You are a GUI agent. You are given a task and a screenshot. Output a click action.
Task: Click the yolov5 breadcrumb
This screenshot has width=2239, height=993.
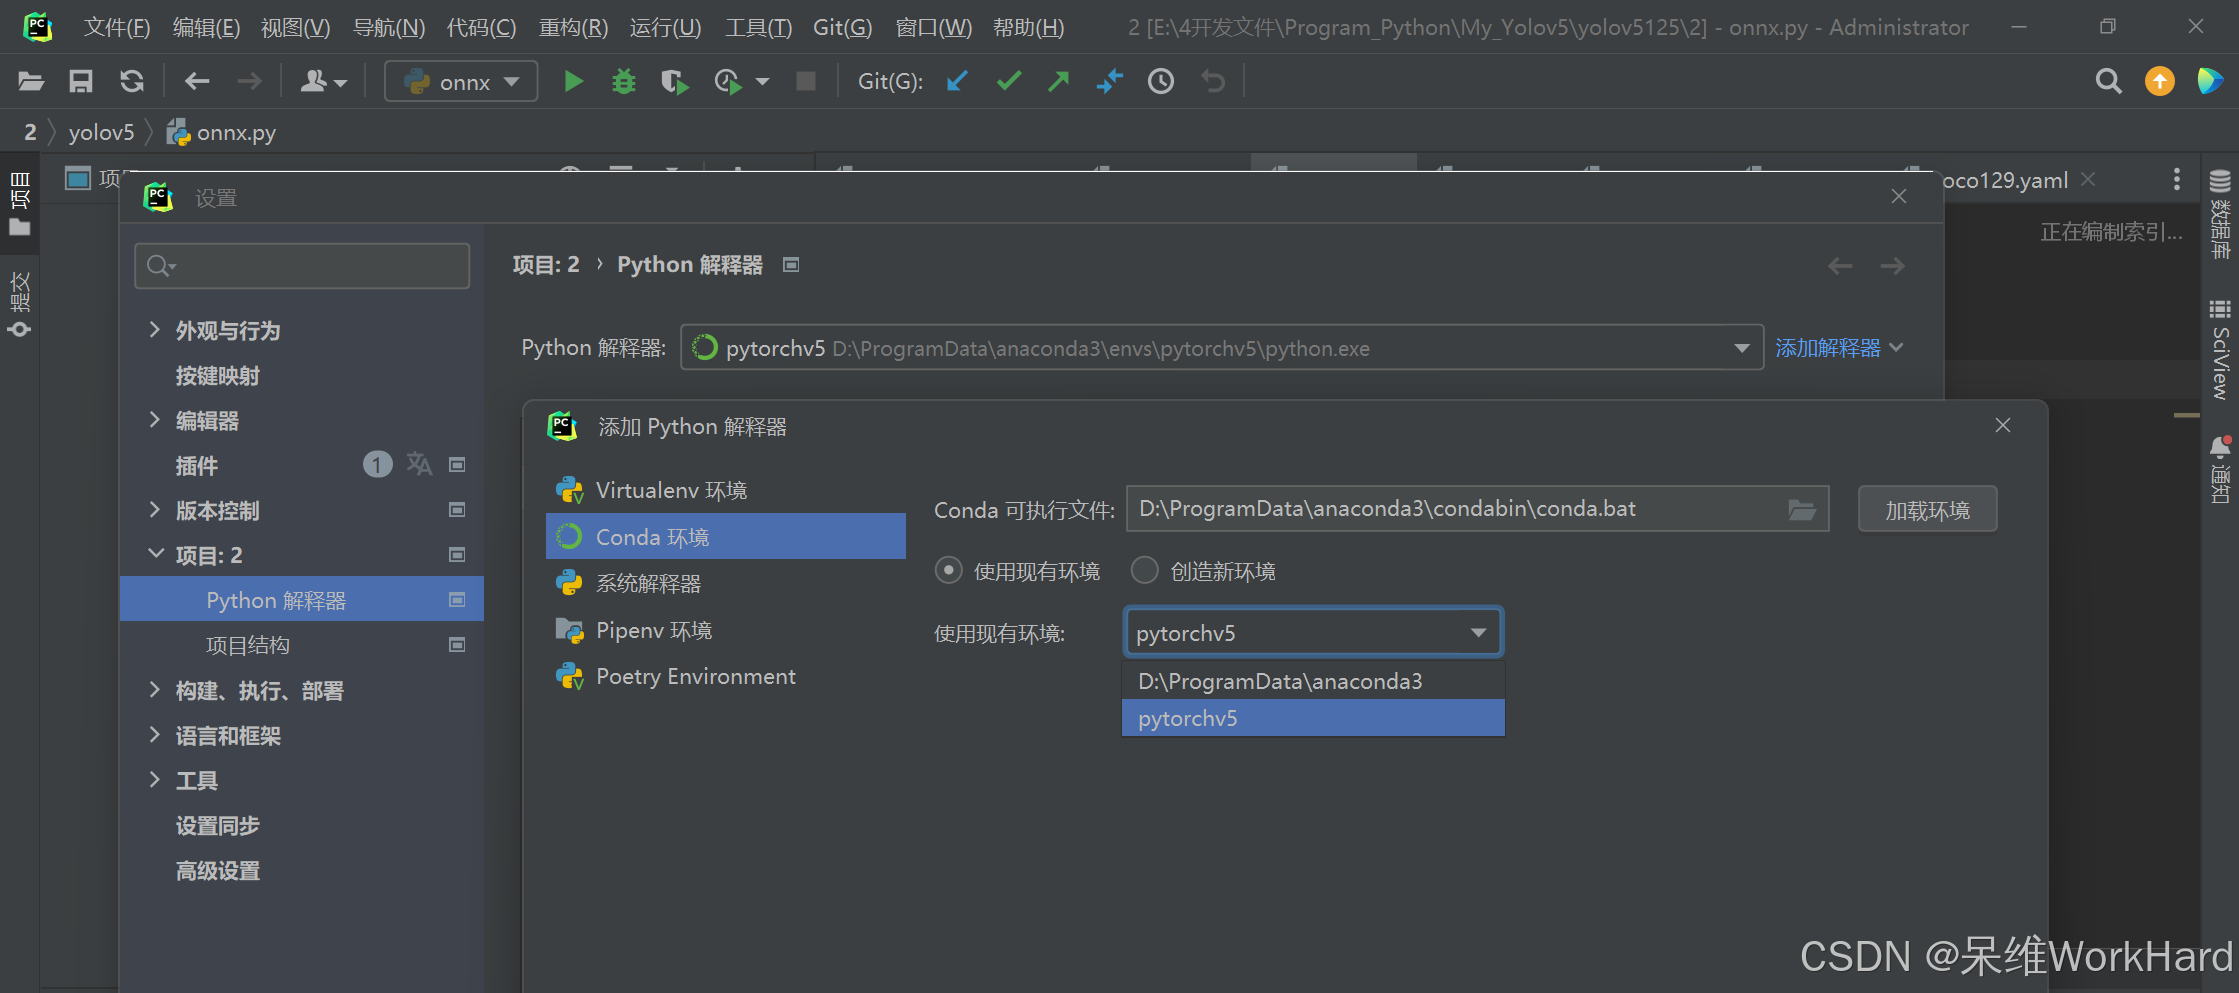click(101, 132)
